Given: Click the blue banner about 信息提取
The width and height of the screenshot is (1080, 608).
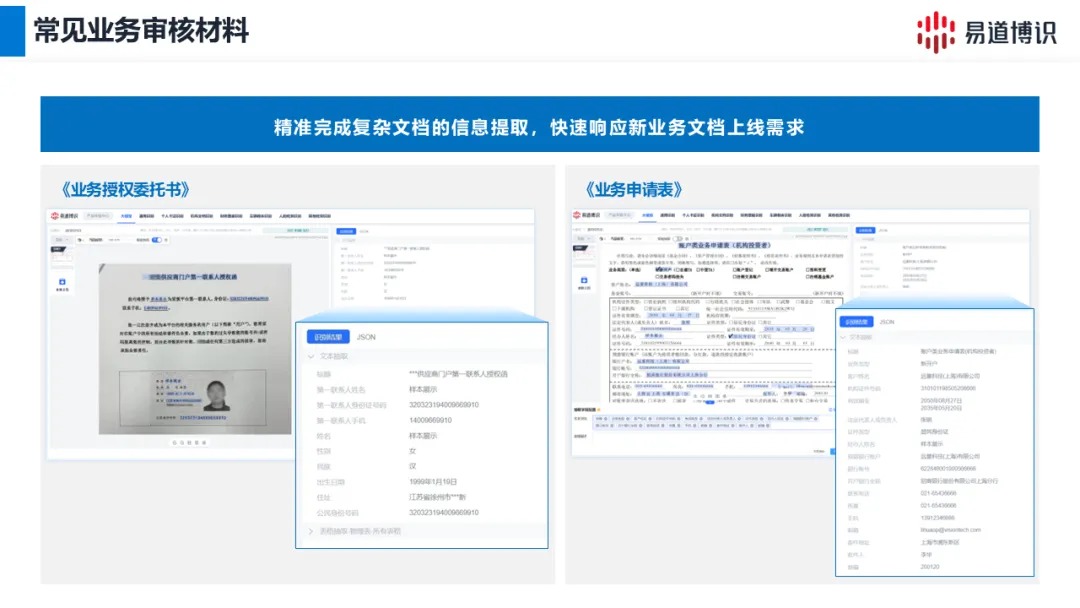Looking at the screenshot, I should pyautogui.click(x=539, y=126).
